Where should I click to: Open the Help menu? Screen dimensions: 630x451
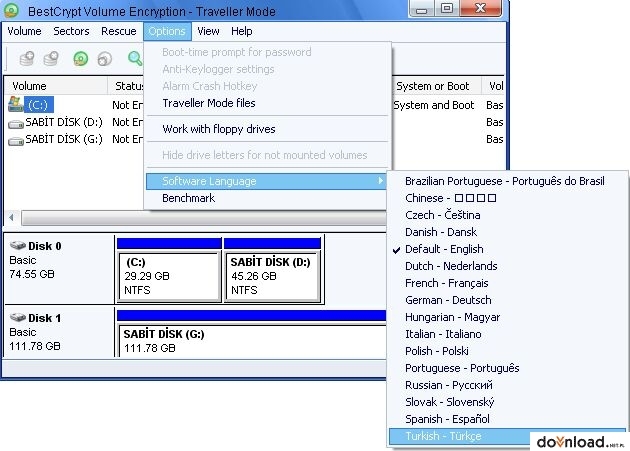pyautogui.click(x=241, y=31)
